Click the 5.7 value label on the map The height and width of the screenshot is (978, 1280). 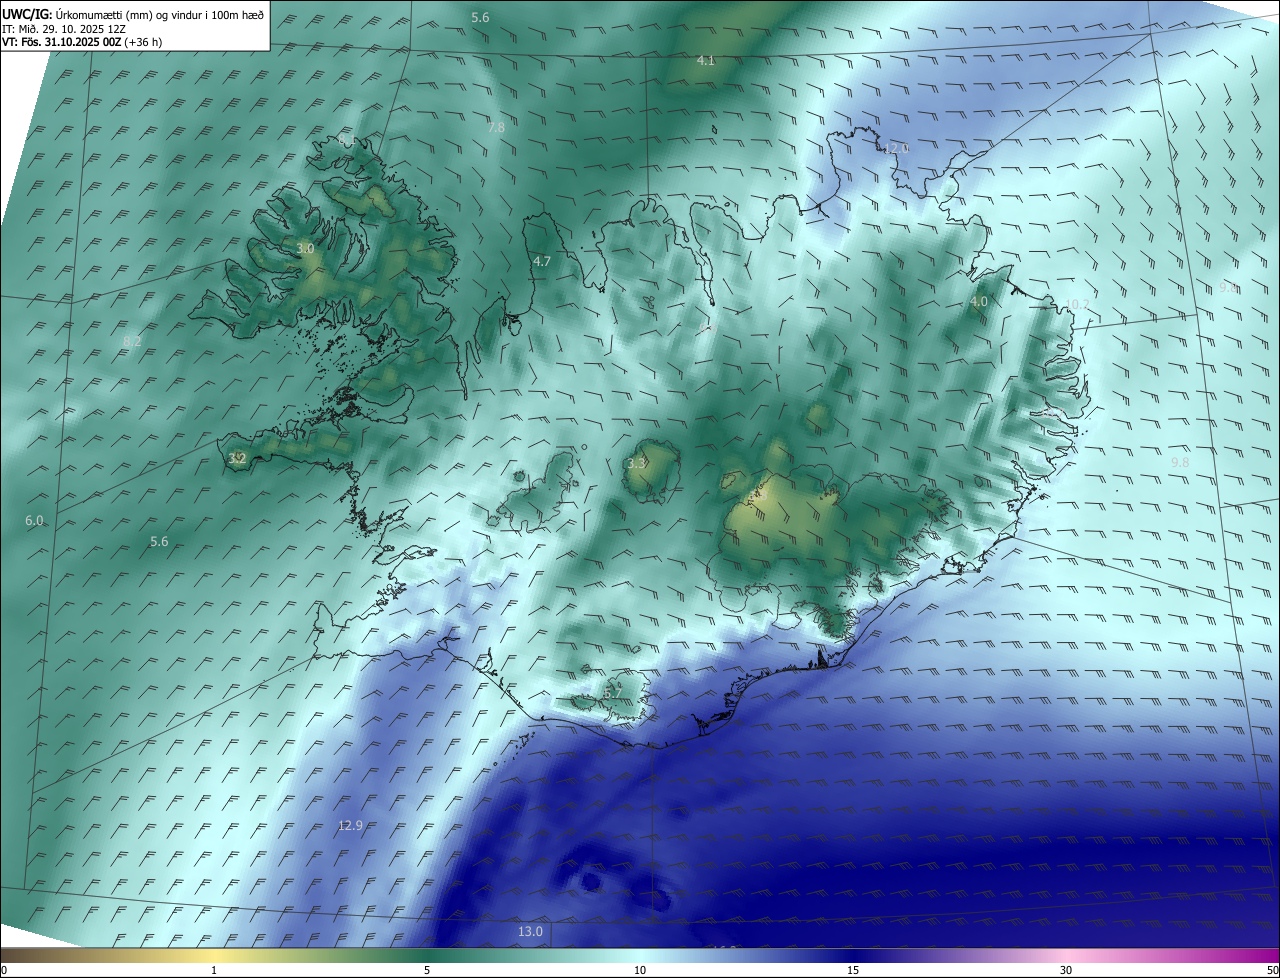click(x=613, y=693)
